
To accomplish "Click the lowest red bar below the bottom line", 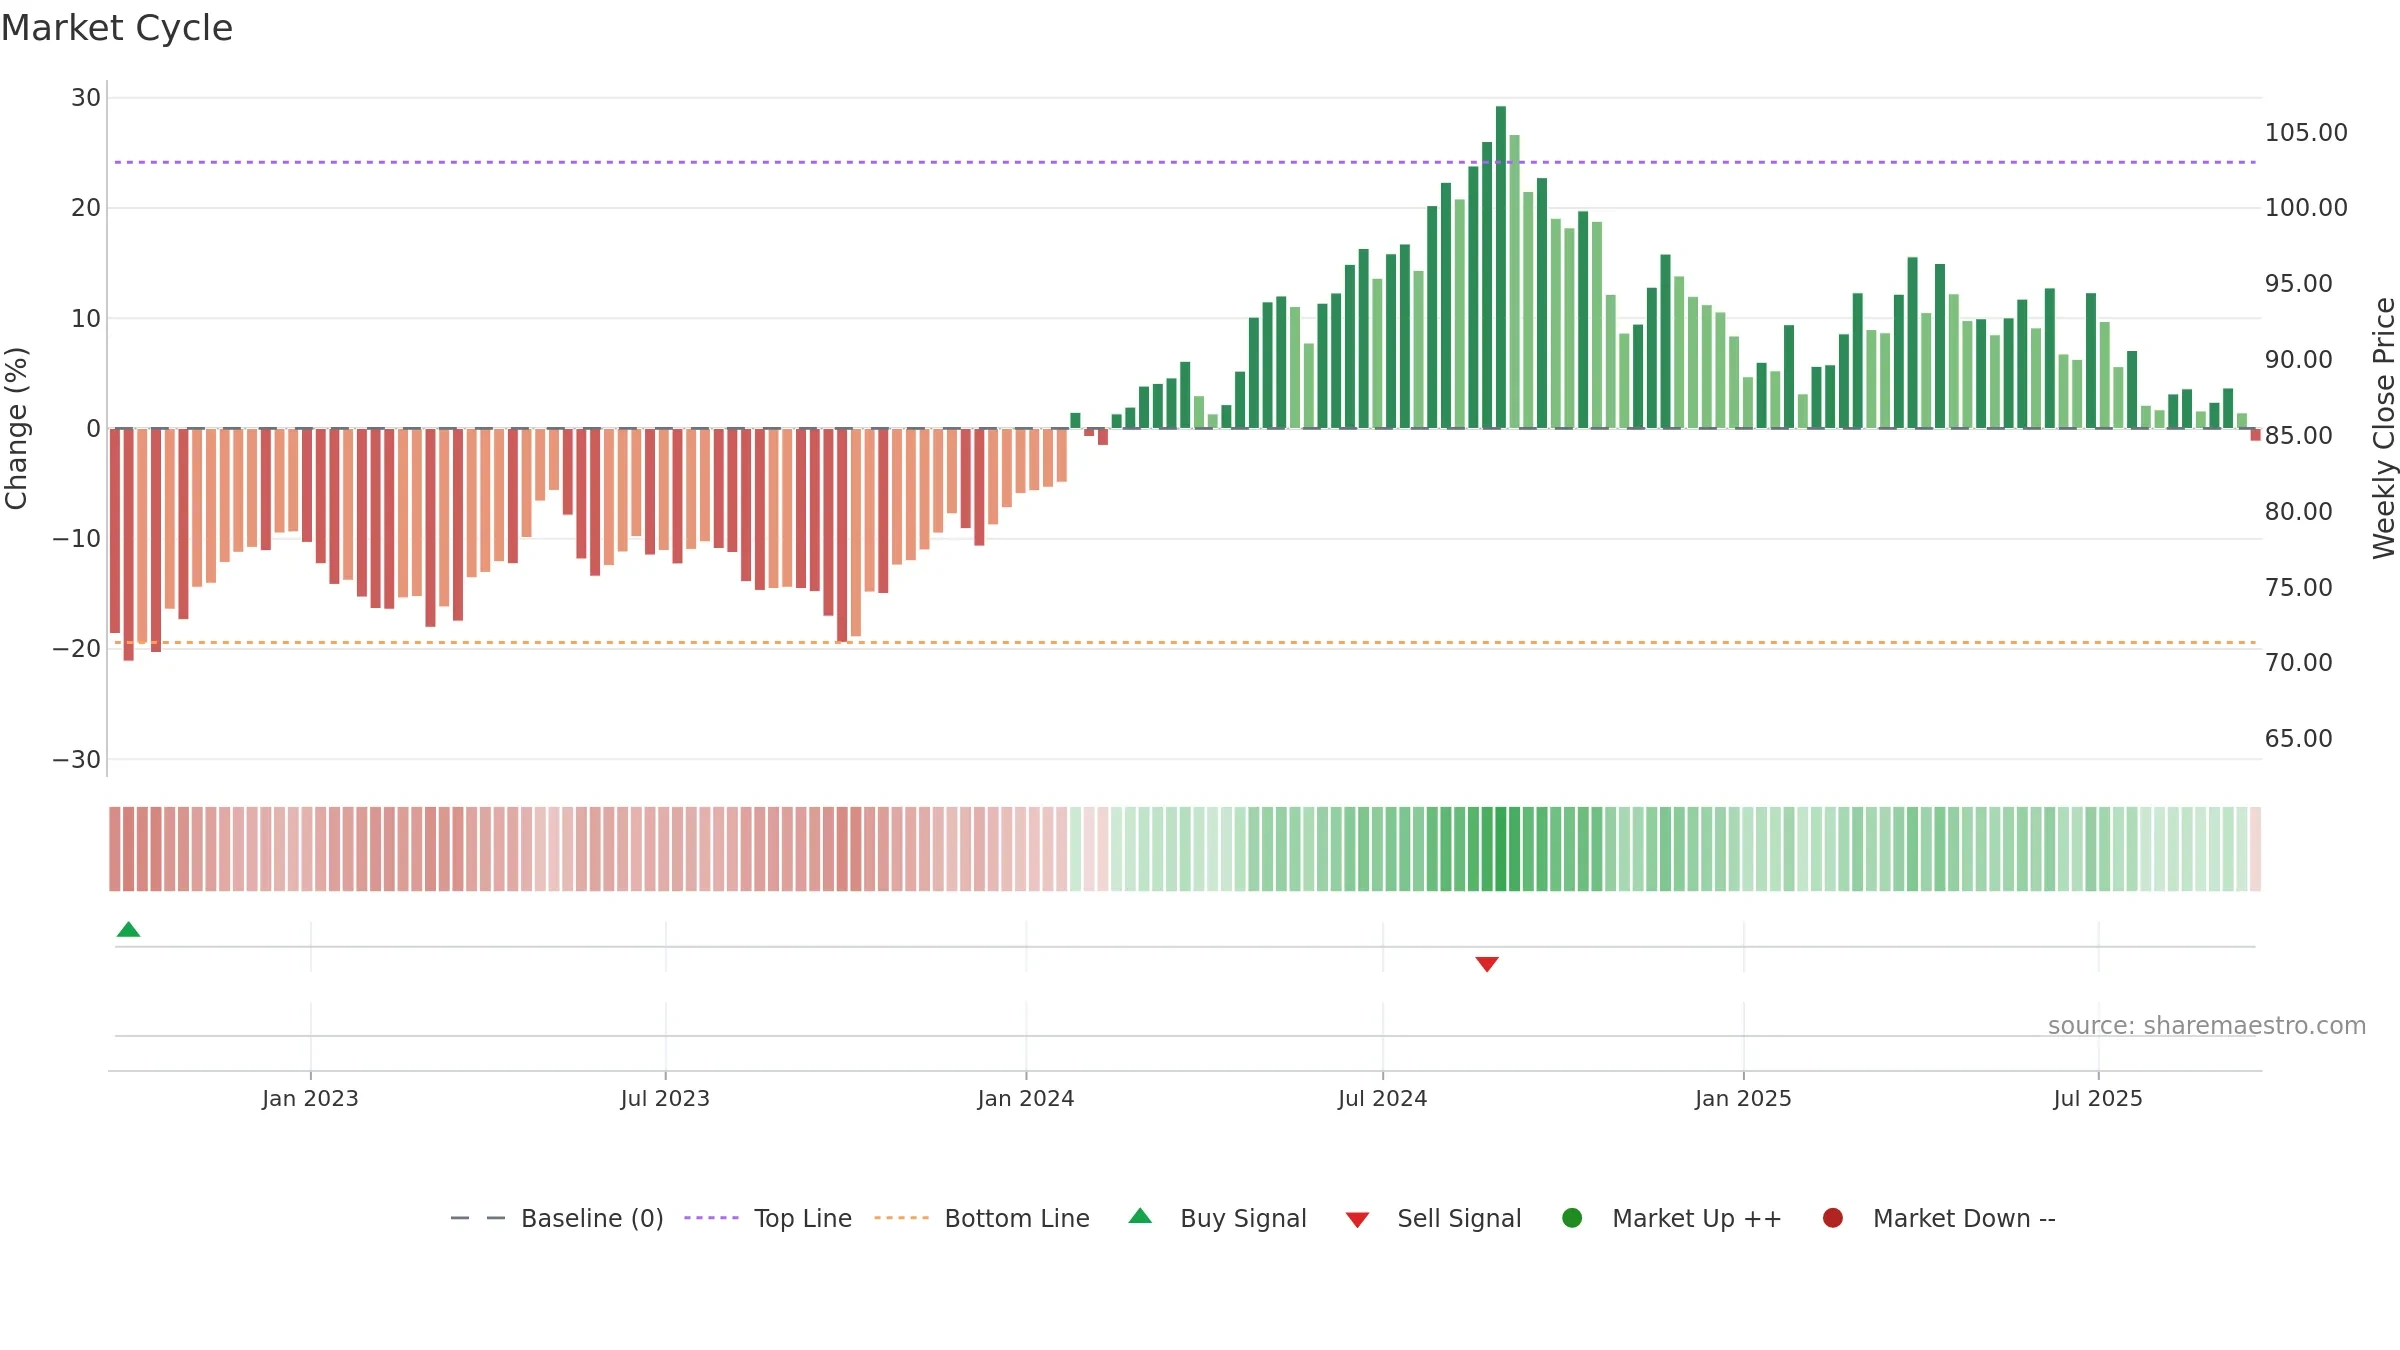I will (x=128, y=544).
